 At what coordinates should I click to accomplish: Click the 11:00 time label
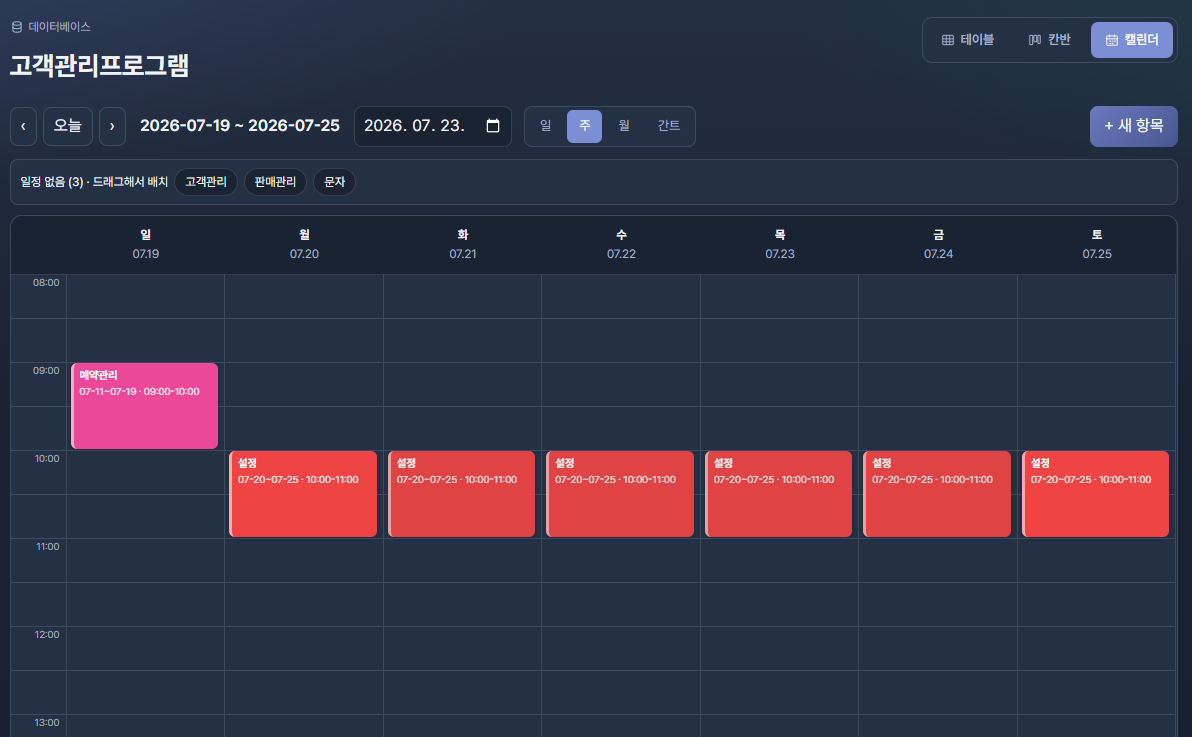click(x=47, y=547)
